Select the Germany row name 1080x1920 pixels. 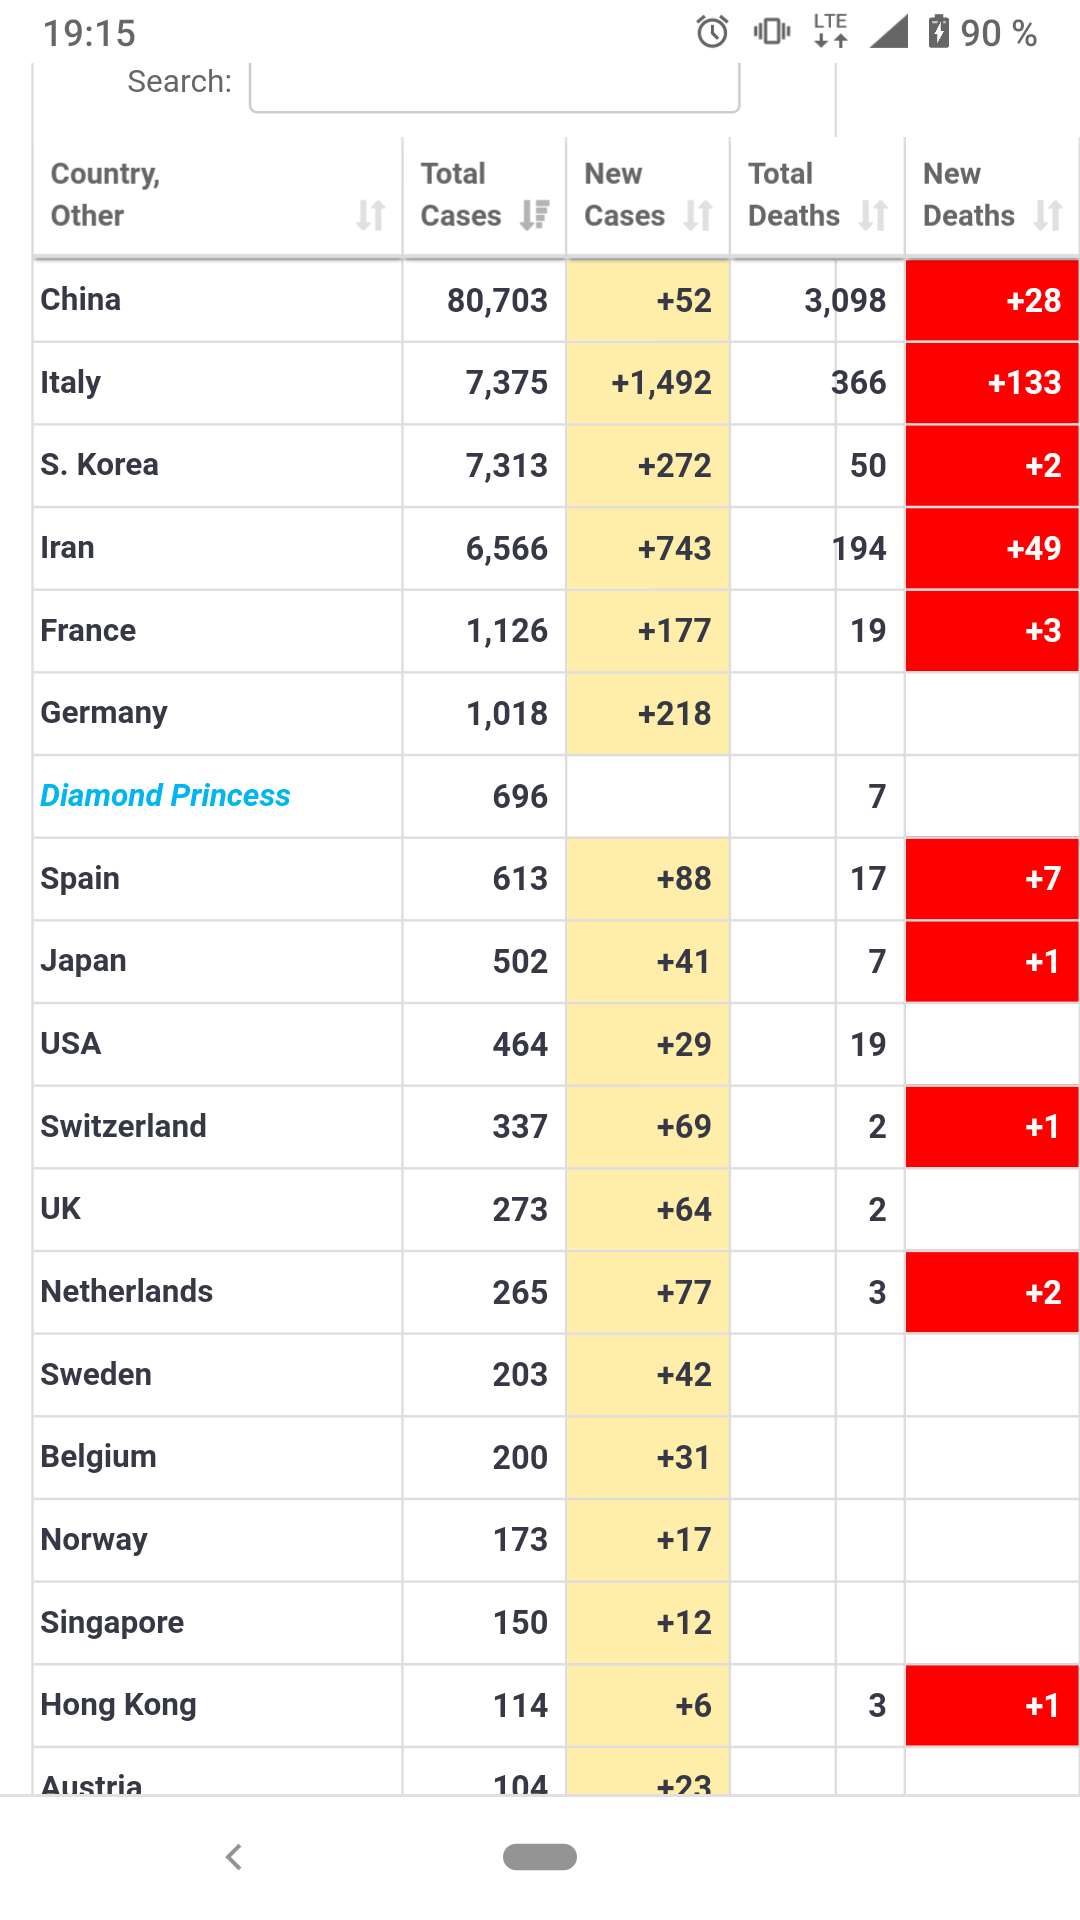(104, 713)
